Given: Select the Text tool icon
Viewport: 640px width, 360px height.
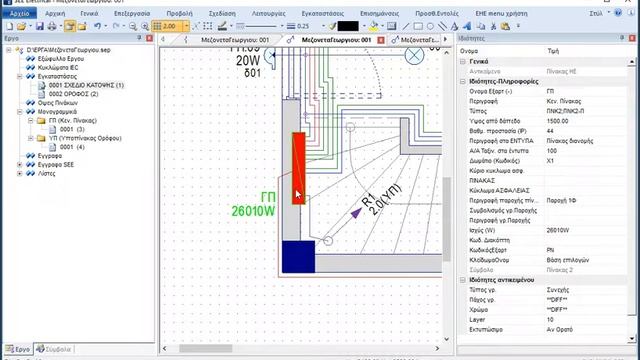Looking at the screenshot, I should coord(454,27).
